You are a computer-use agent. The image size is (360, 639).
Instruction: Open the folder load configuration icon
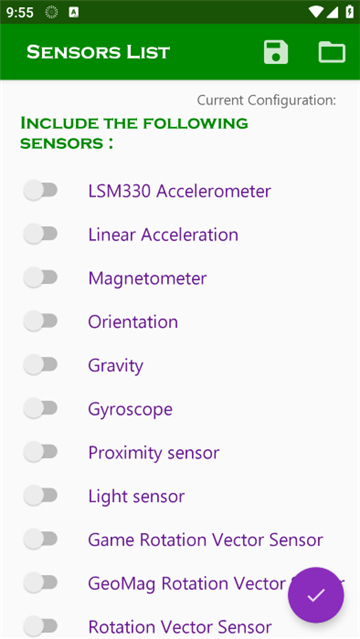pyautogui.click(x=332, y=52)
